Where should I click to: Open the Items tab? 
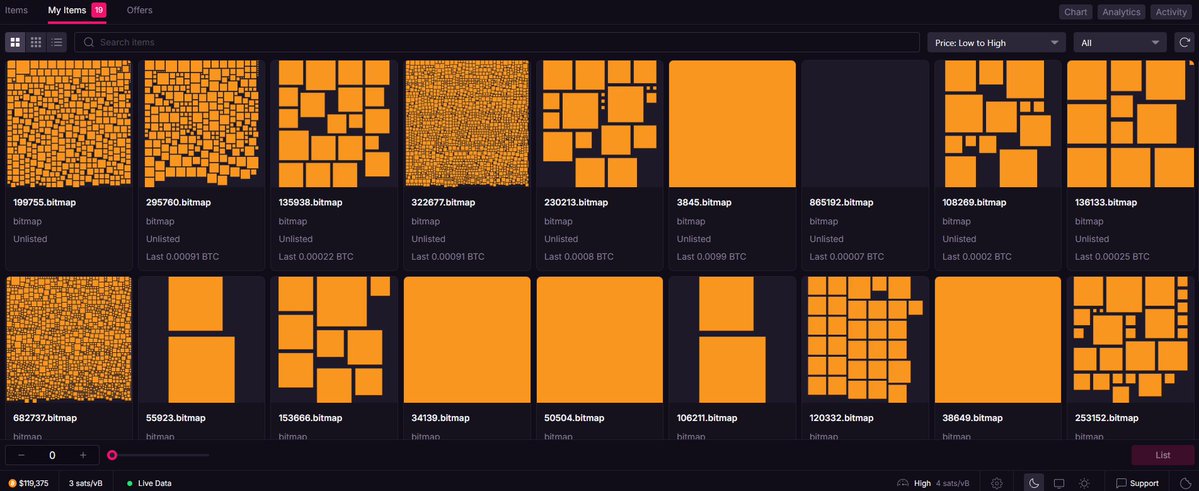16,10
